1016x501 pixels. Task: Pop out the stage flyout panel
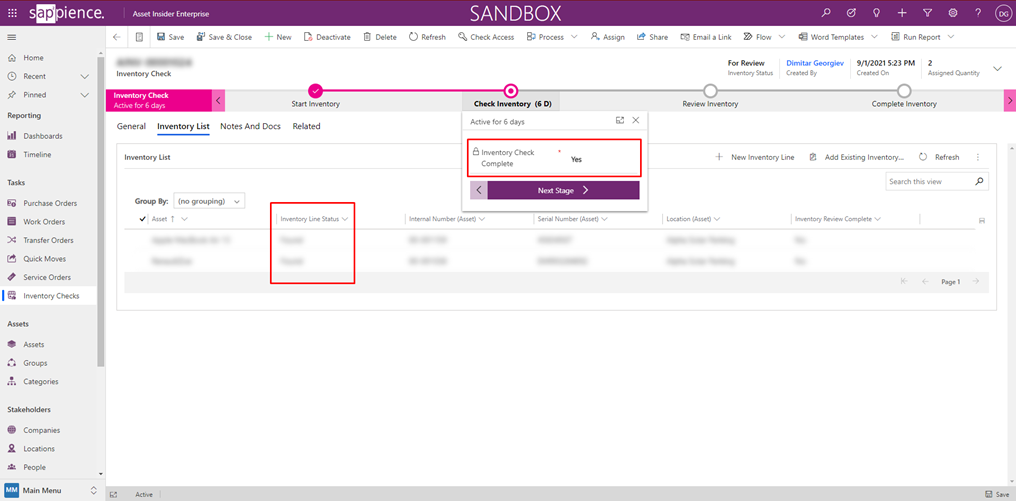(620, 121)
